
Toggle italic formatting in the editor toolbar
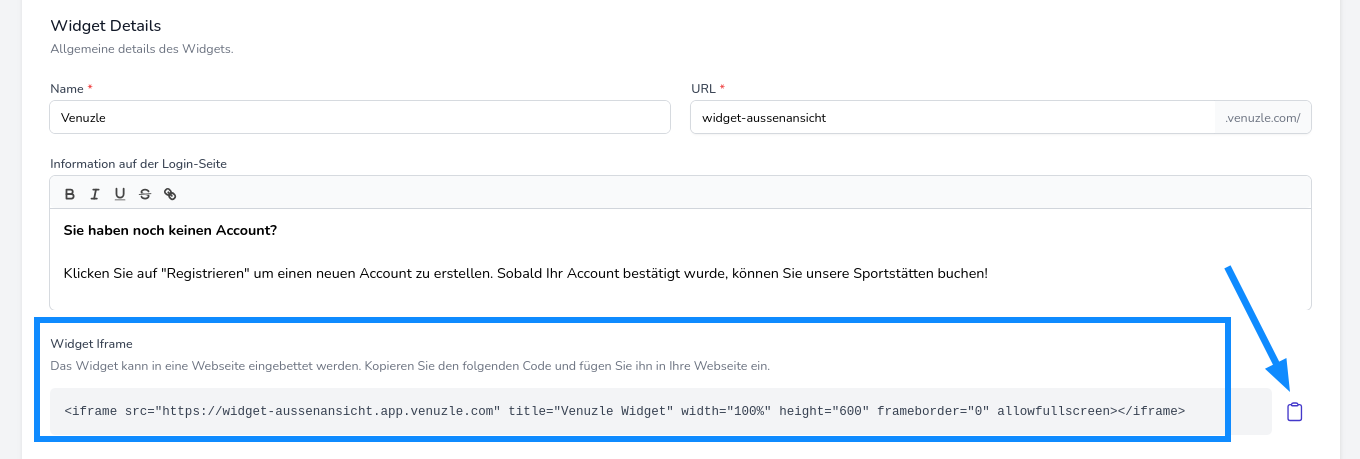(95, 194)
